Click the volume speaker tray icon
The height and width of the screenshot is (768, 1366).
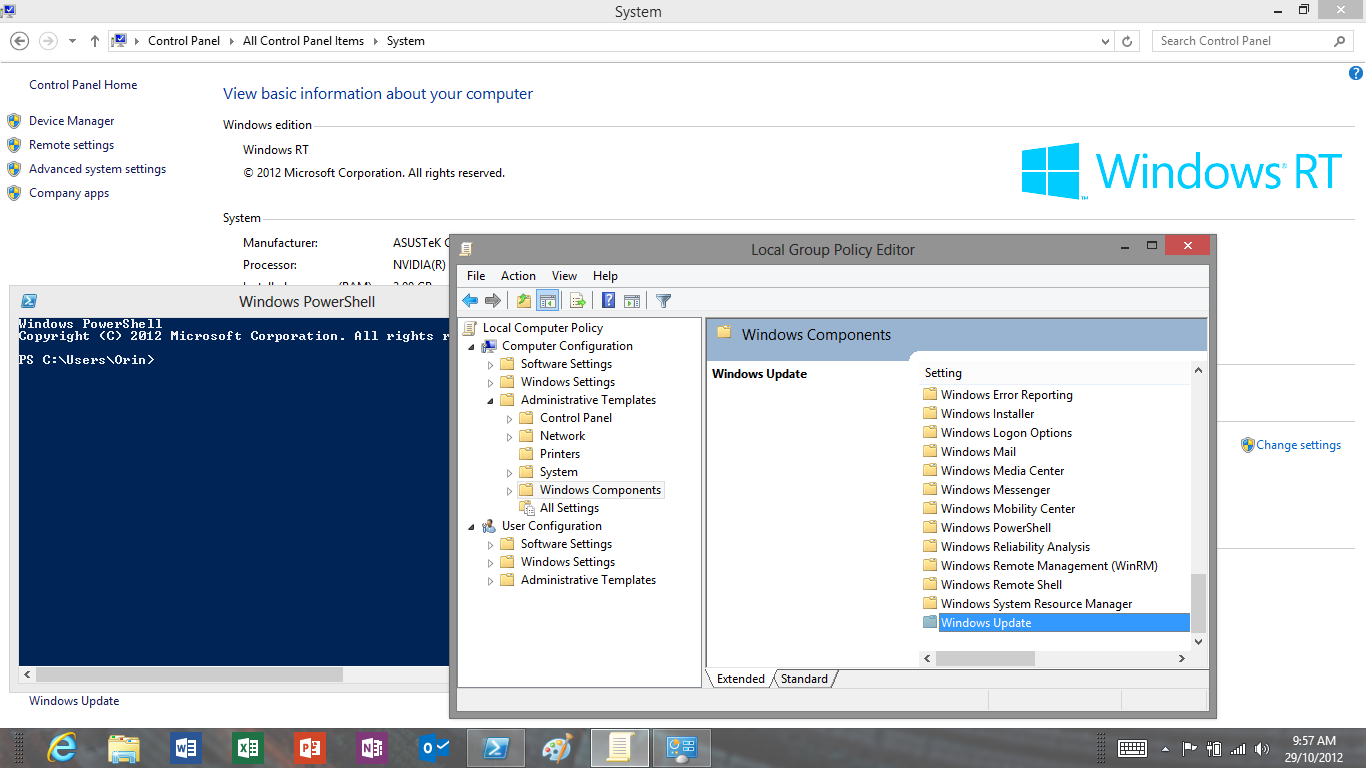click(1261, 748)
